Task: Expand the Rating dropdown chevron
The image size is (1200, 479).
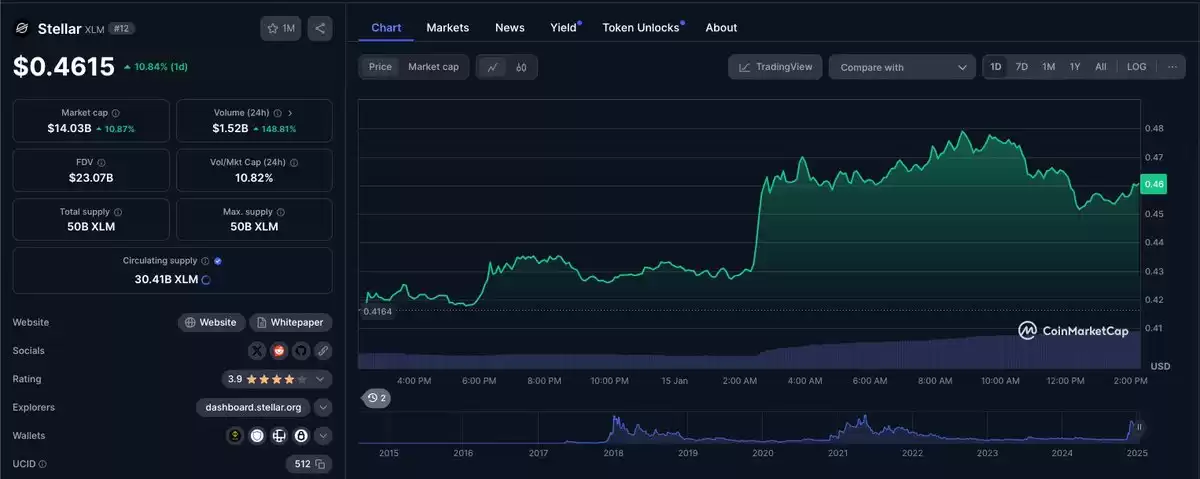Action: (x=320, y=379)
